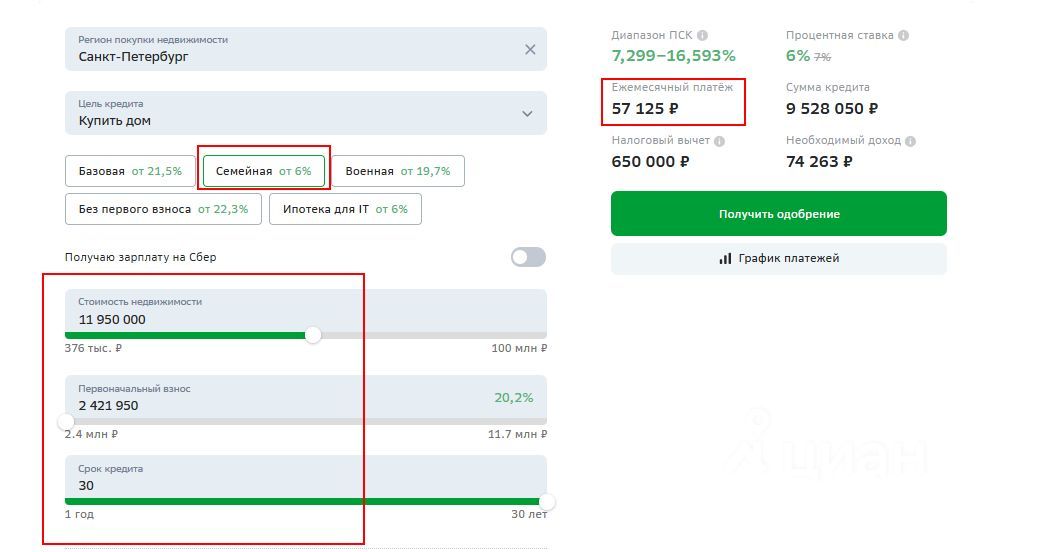Select Ипотека для IT program
This screenshot has width=1056, height=552.
click(x=345, y=209)
